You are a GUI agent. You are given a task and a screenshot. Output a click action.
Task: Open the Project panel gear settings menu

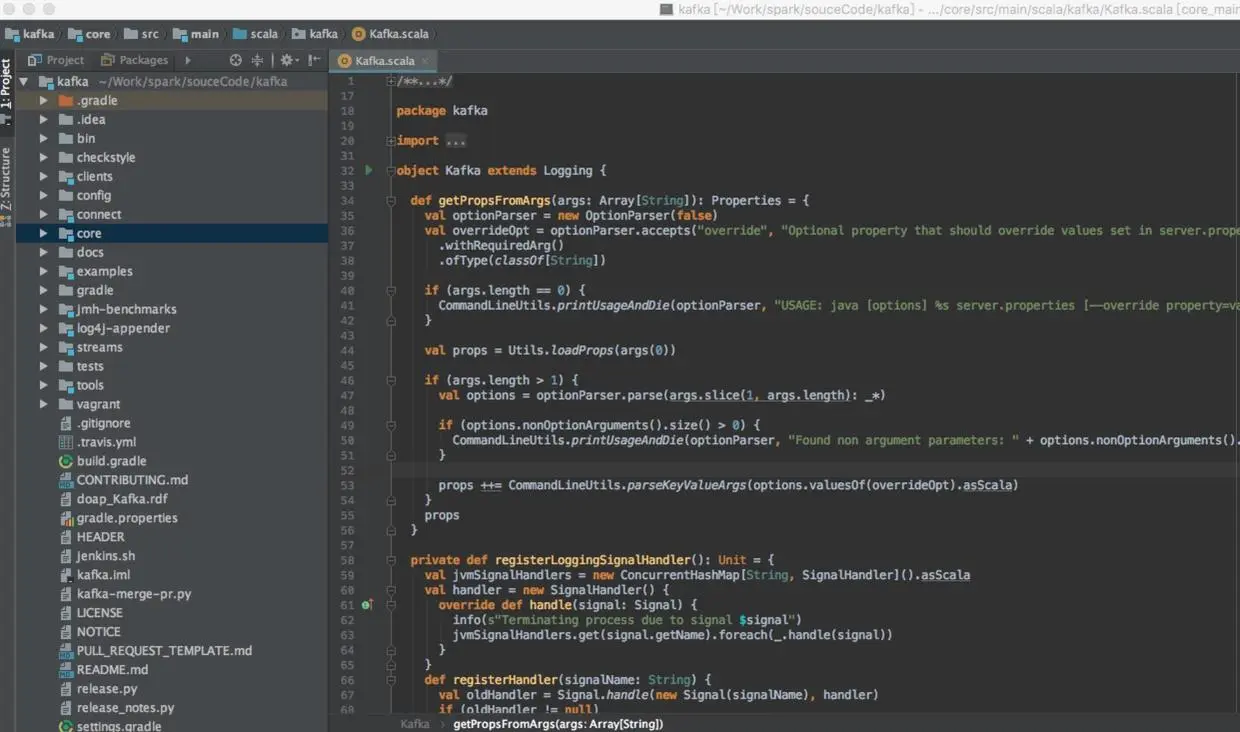[x=288, y=60]
